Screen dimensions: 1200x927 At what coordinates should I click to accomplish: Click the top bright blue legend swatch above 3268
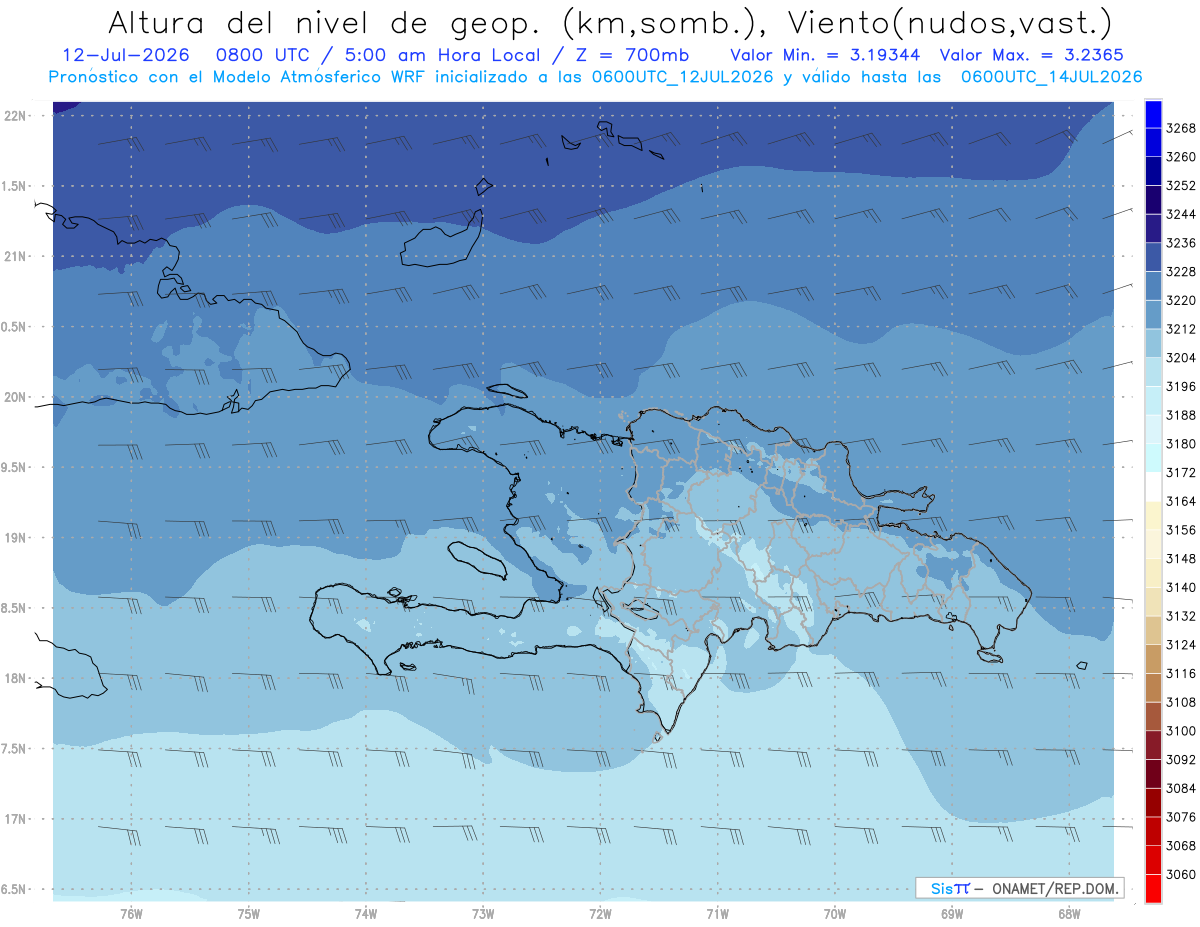pos(1153,114)
